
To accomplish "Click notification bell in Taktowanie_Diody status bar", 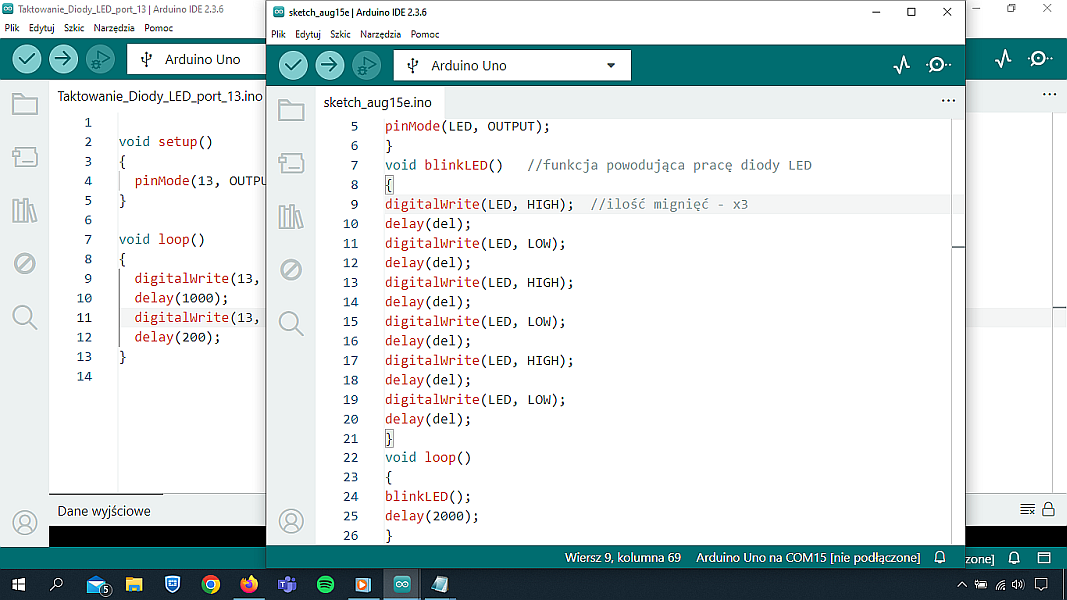I will pyautogui.click(x=1014, y=558).
